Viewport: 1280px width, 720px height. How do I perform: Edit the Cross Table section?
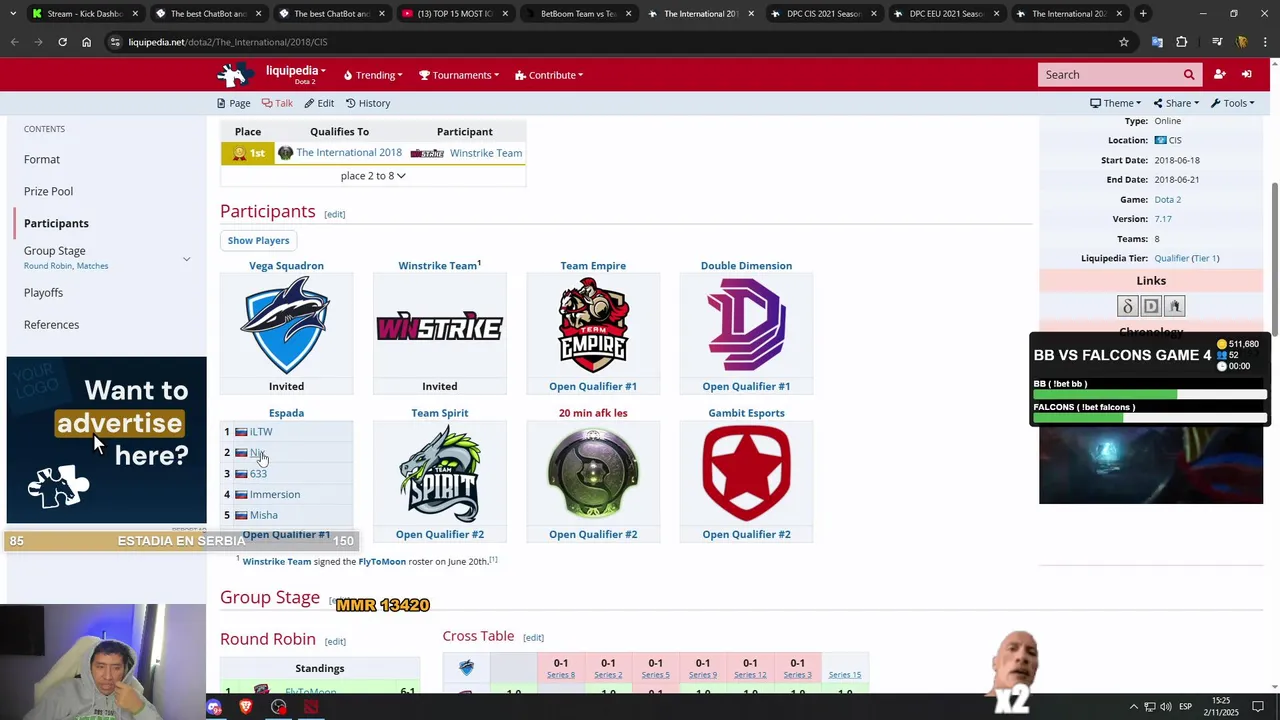tap(533, 638)
